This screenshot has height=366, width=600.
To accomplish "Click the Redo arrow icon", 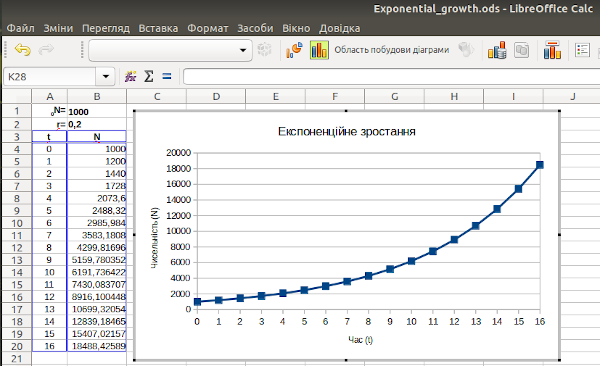I will pos(46,50).
